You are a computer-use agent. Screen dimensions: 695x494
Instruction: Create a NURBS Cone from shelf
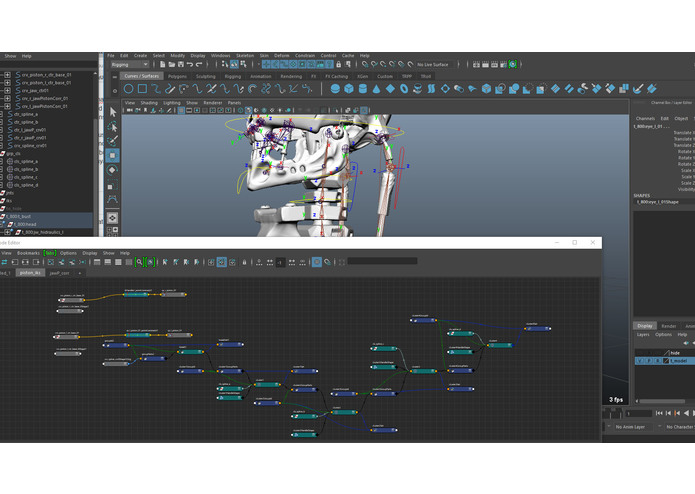[376, 89]
